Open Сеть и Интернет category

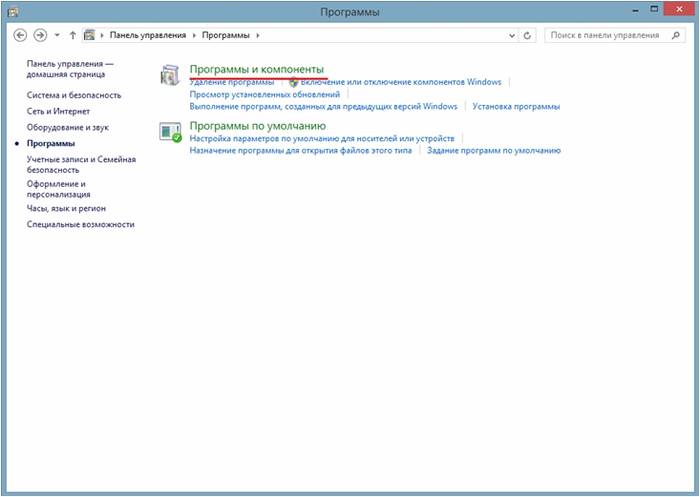point(58,111)
